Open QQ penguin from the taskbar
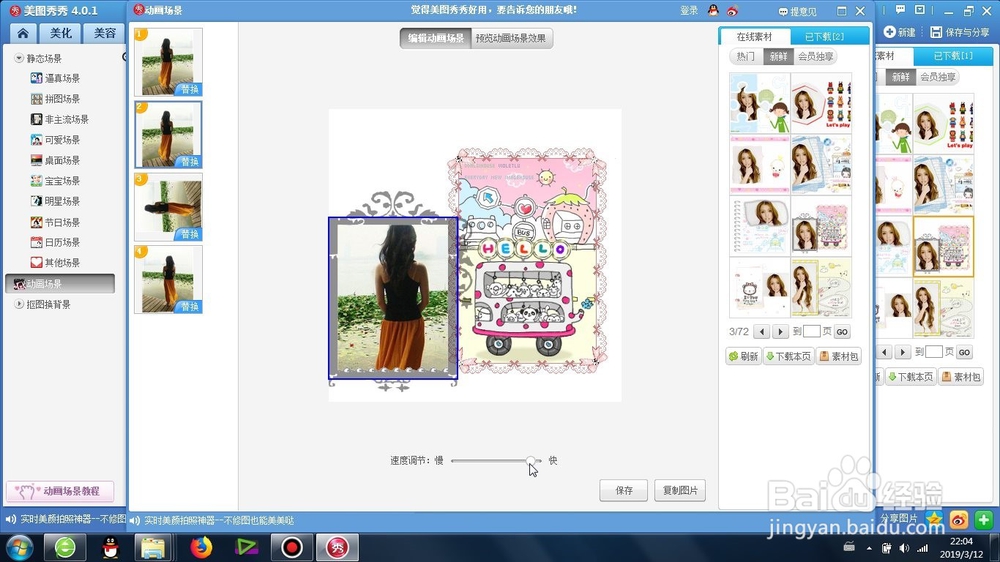Image resolution: width=1000 pixels, height=562 pixels. (110, 547)
